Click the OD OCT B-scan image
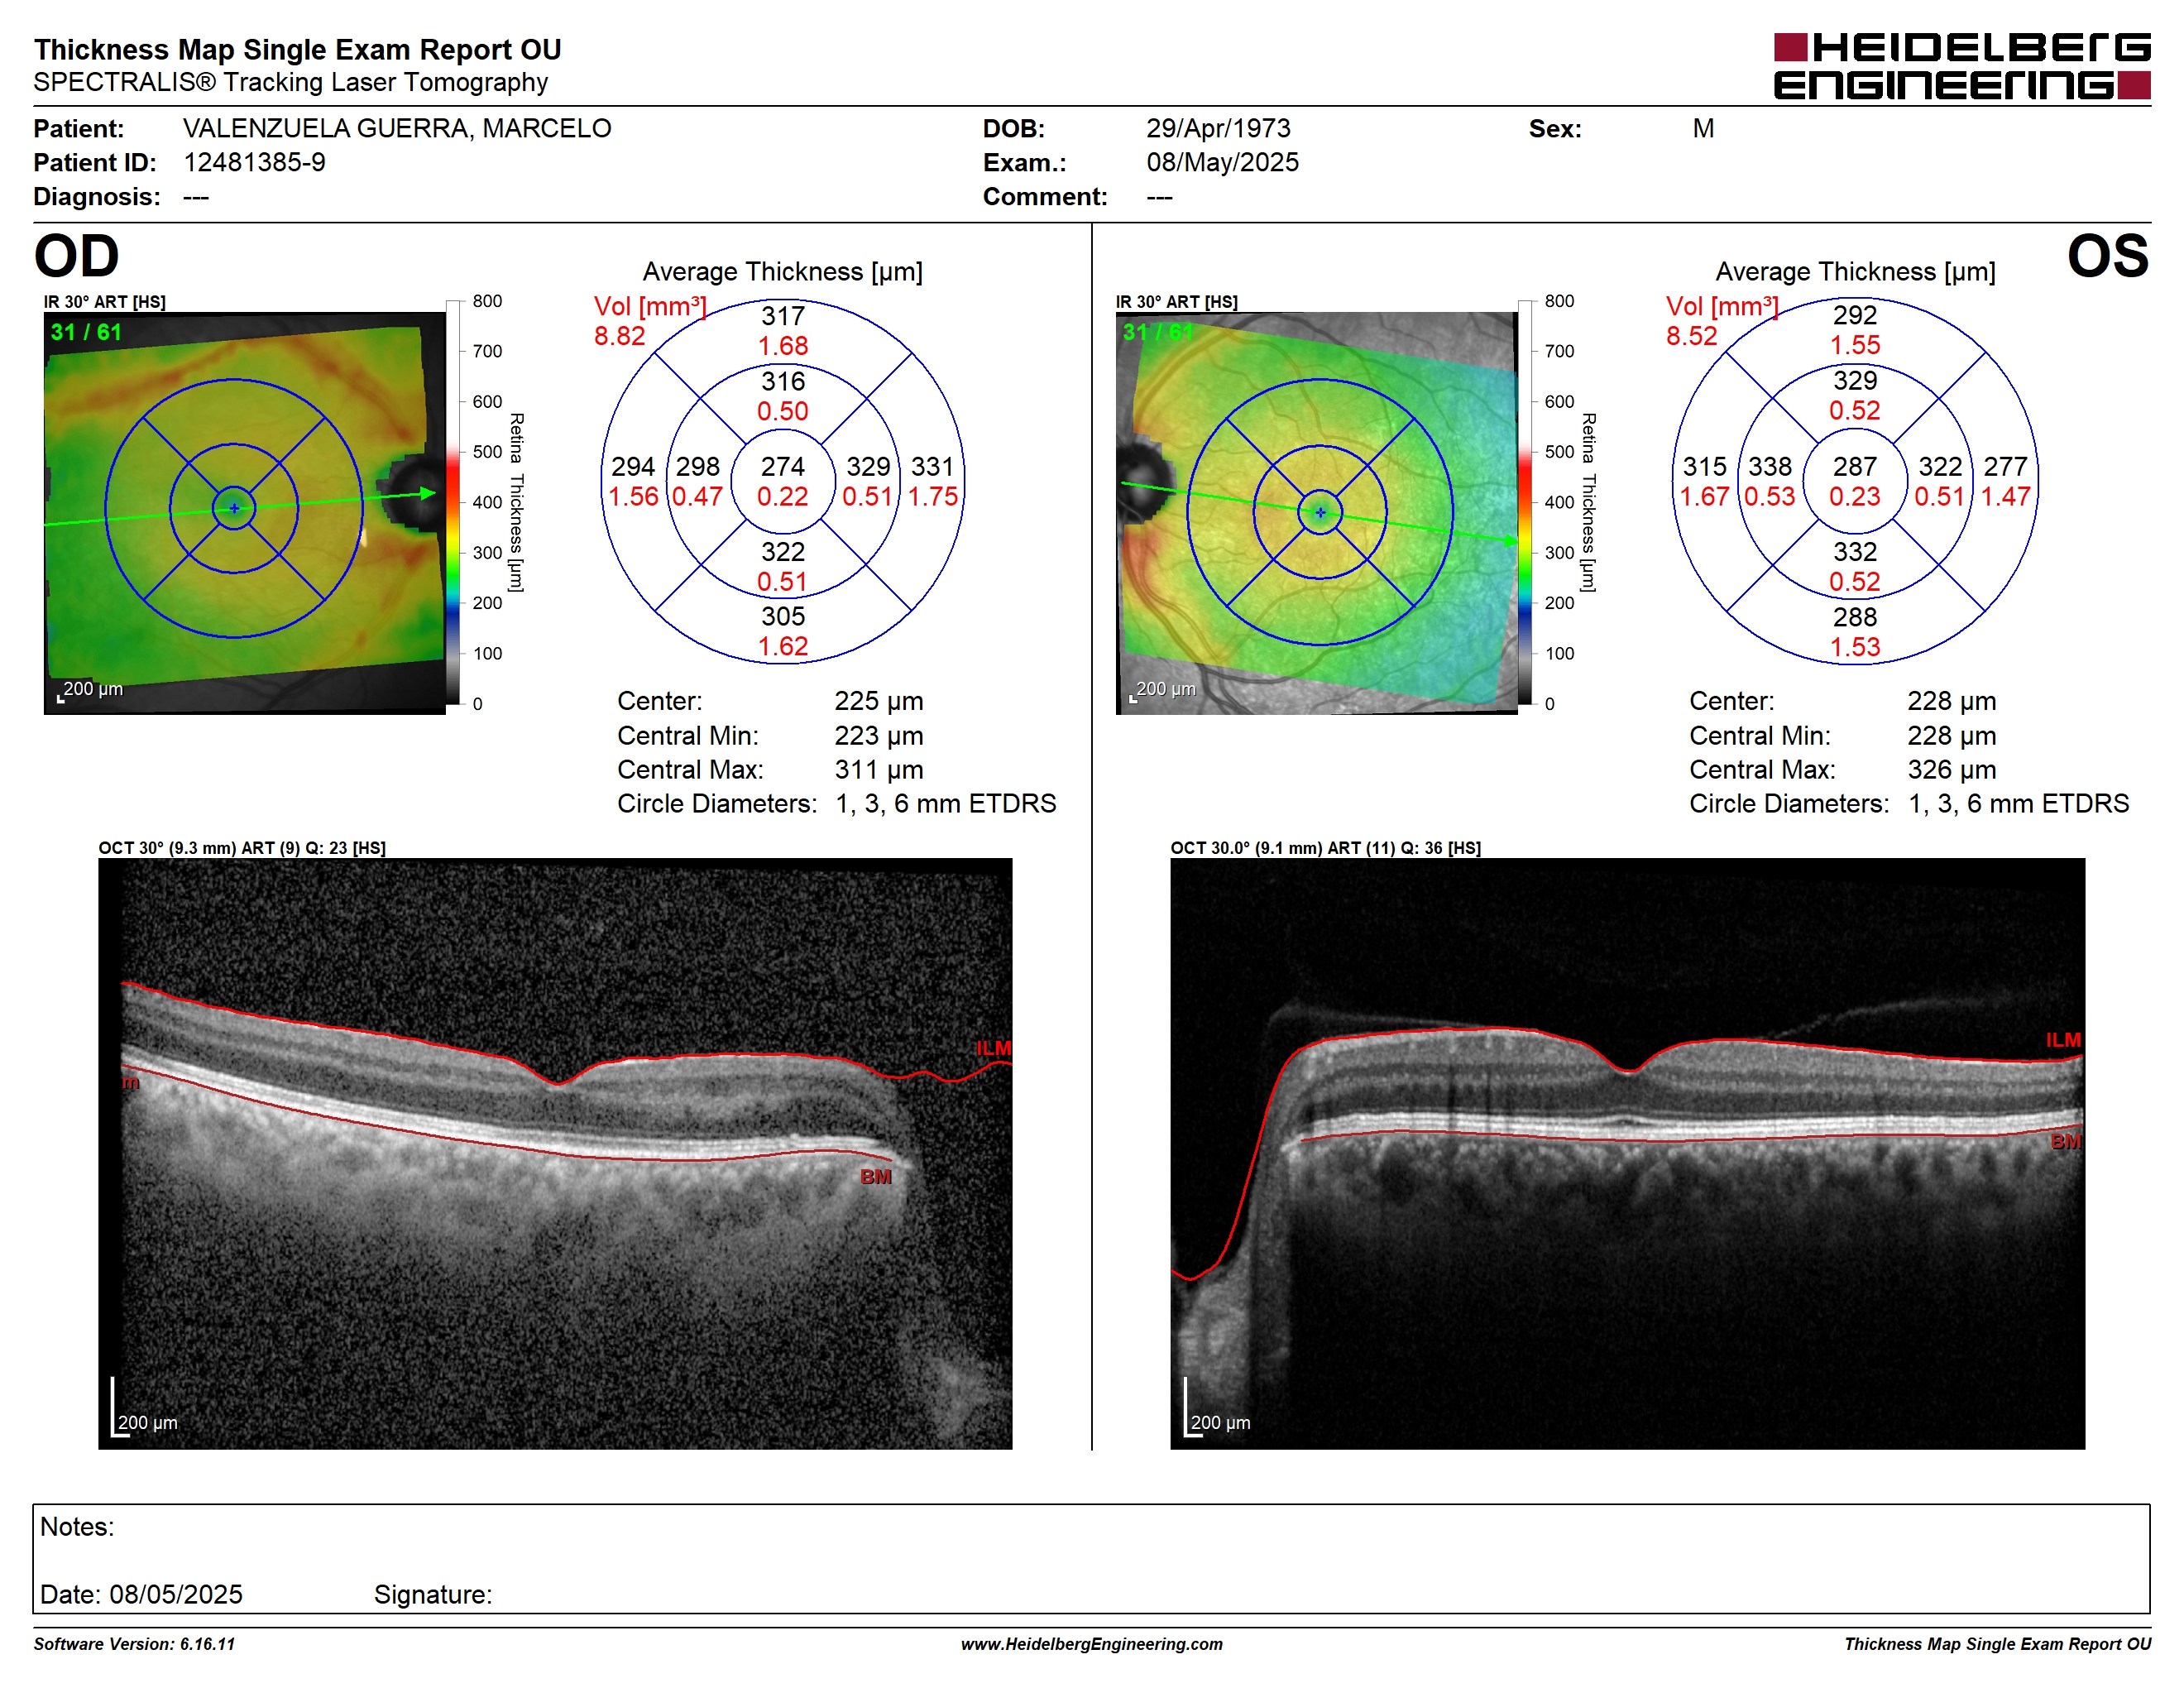This screenshot has height=1688, width=2184. 555,1153
